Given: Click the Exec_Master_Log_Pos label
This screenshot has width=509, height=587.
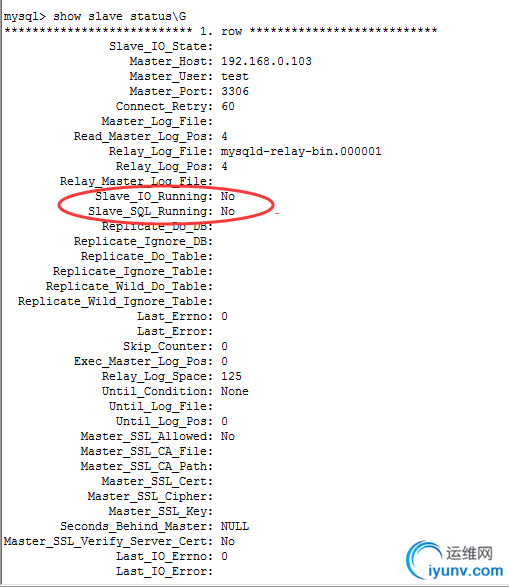Looking at the screenshot, I should coord(143,362).
